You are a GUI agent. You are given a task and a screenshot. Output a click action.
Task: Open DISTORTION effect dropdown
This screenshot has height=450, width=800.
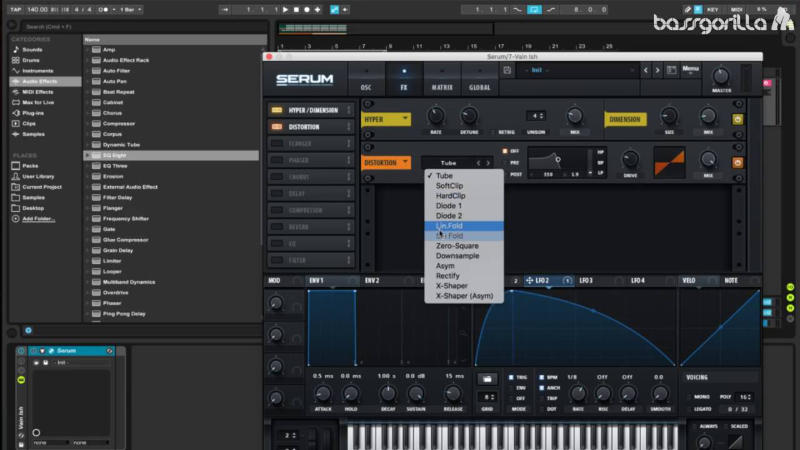click(386, 163)
